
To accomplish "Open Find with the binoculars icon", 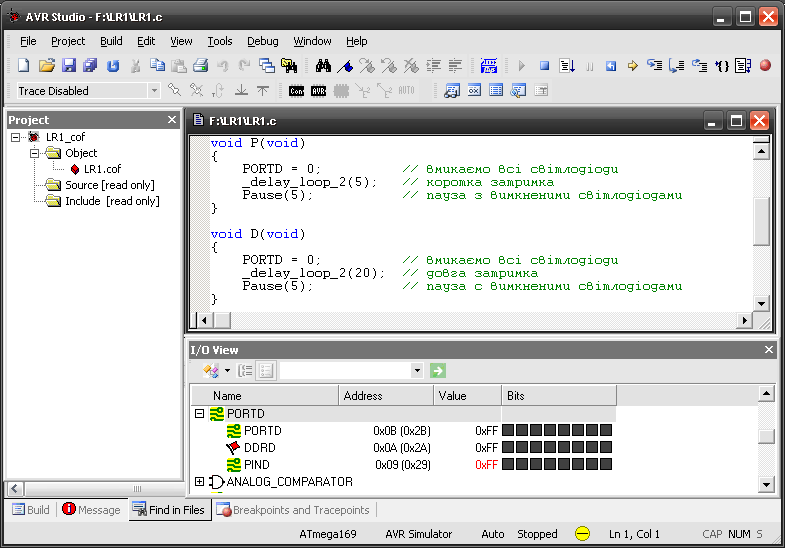I will click(x=323, y=66).
